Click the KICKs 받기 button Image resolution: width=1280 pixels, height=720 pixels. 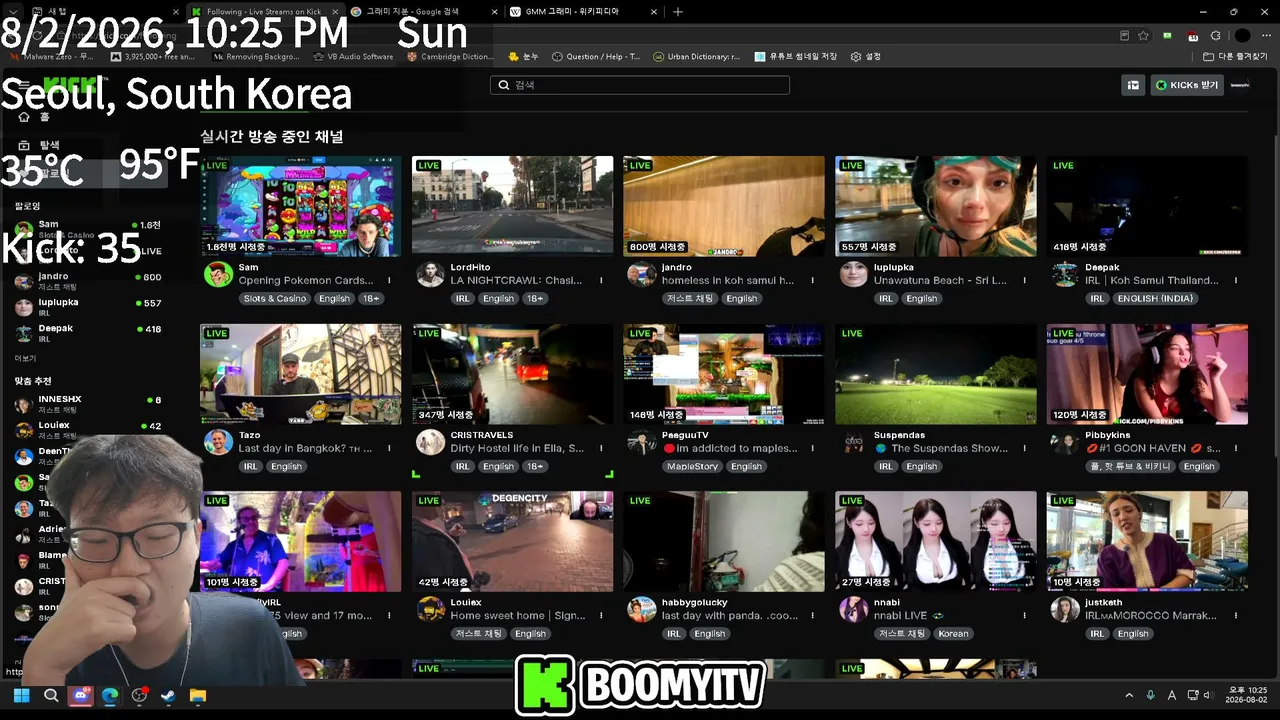pos(1187,85)
